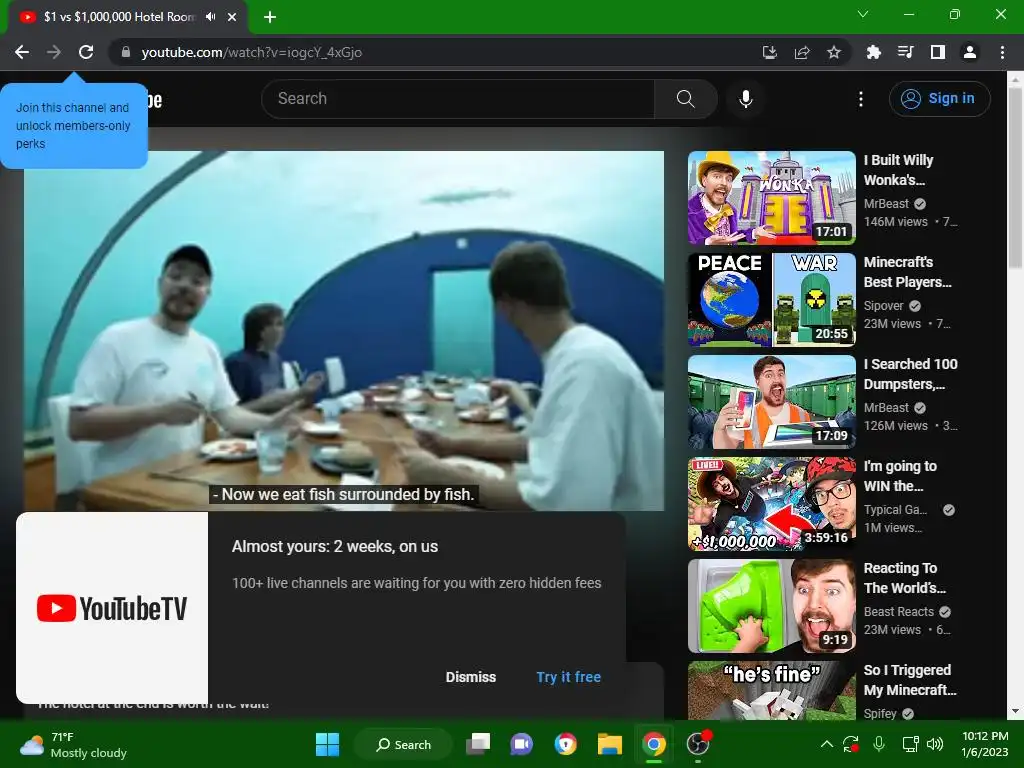Click the system tray microphone icon
This screenshot has height=768, width=1024.
(879, 744)
